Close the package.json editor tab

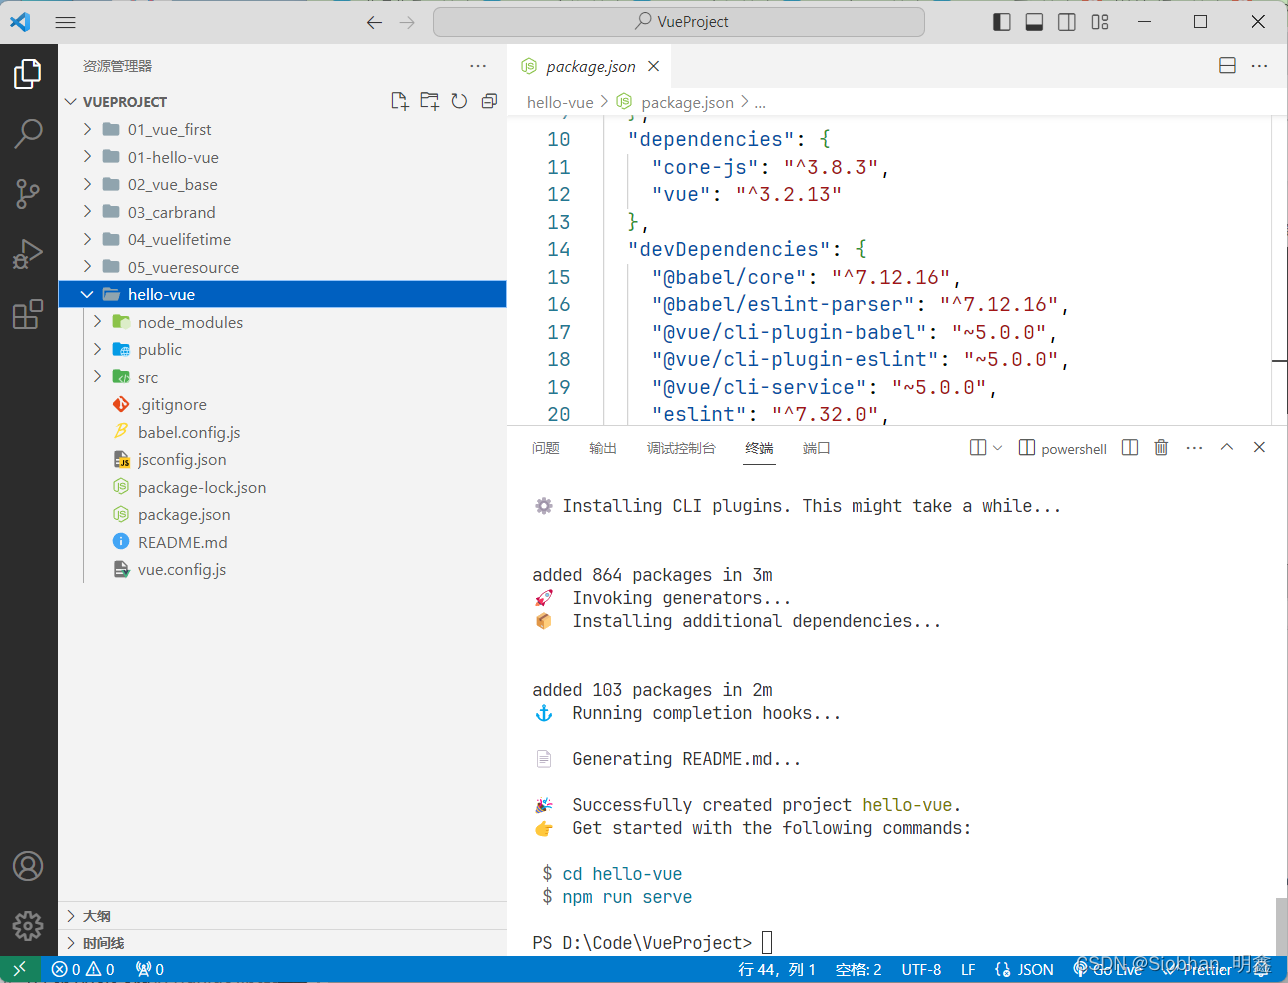[654, 66]
